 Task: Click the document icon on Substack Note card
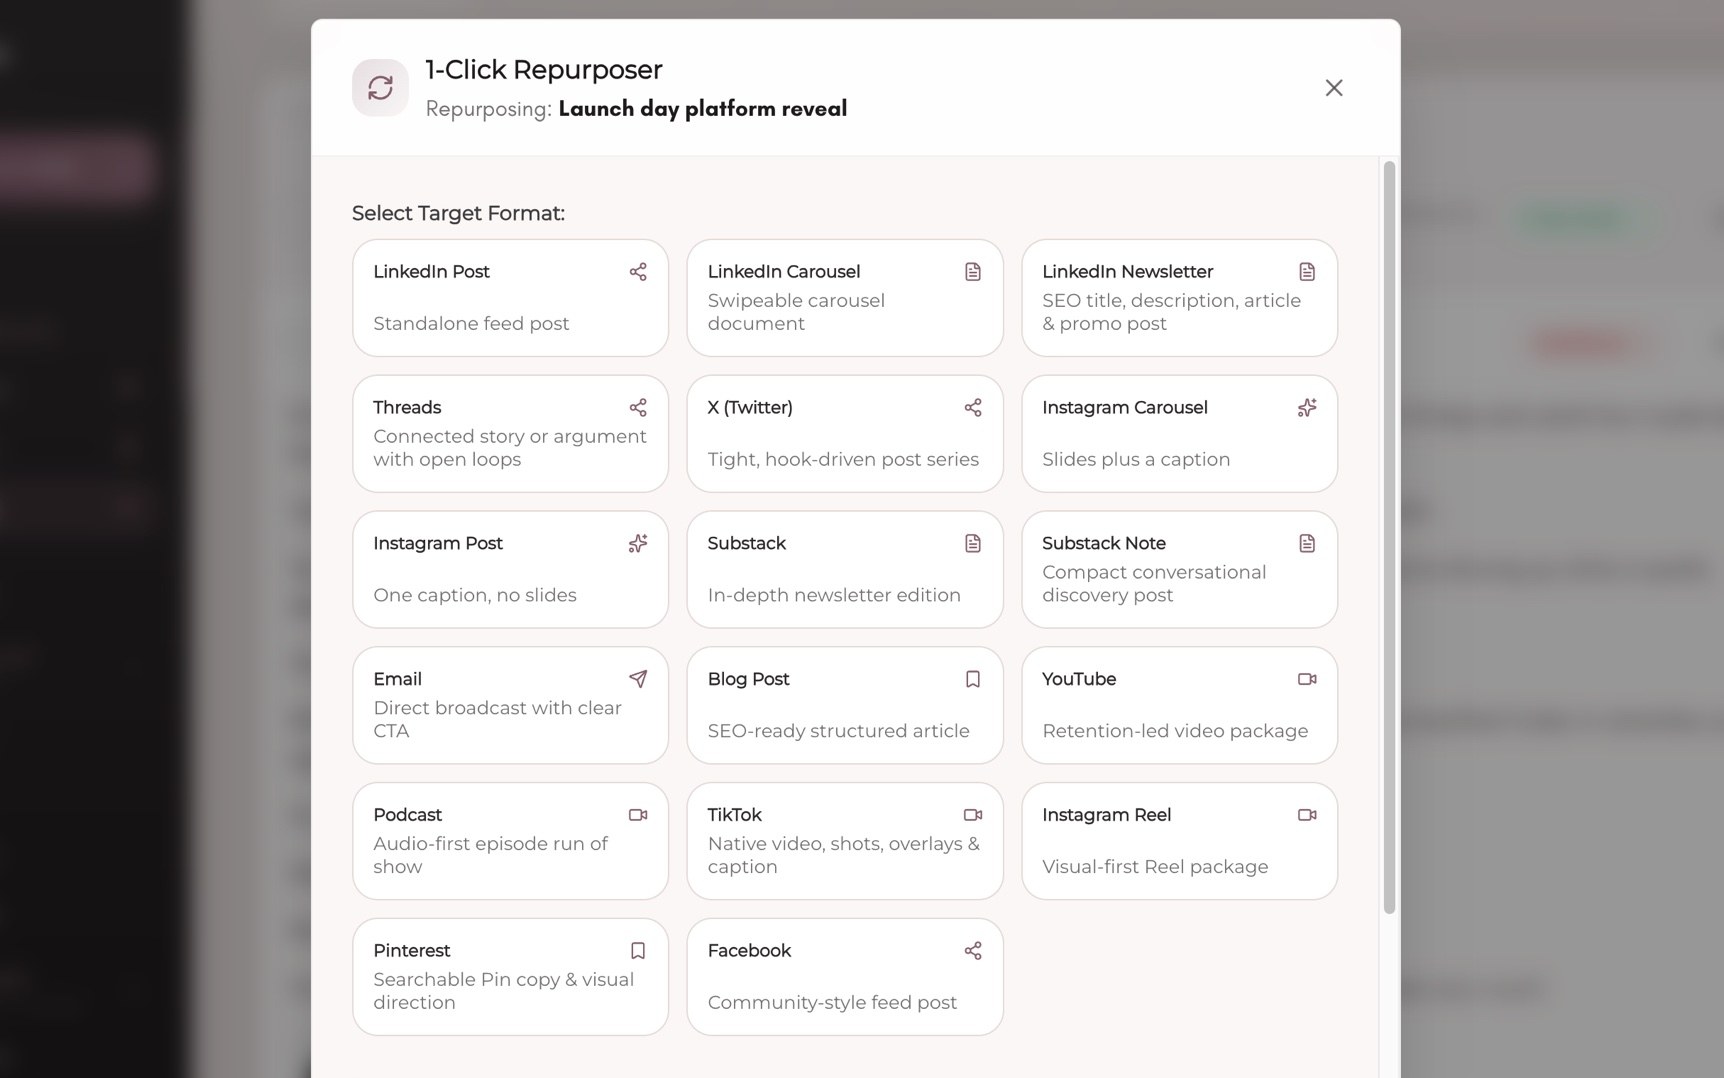click(x=1307, y=544)
